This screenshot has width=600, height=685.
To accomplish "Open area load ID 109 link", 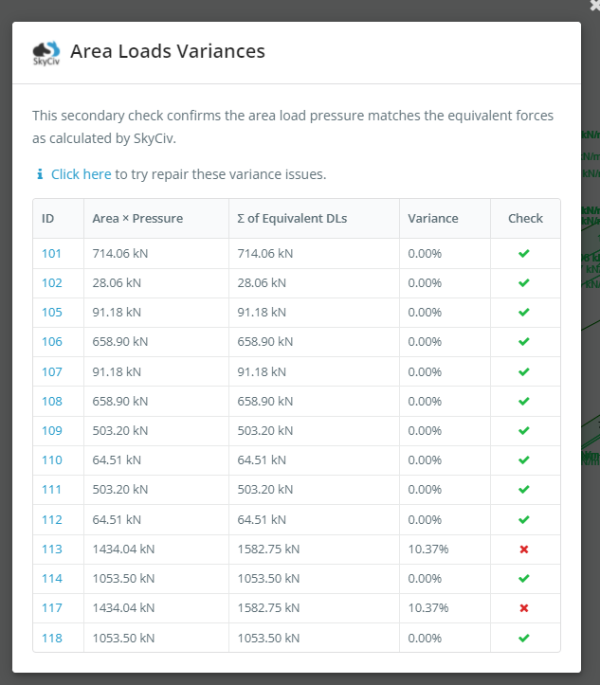I will click(52, 431).
